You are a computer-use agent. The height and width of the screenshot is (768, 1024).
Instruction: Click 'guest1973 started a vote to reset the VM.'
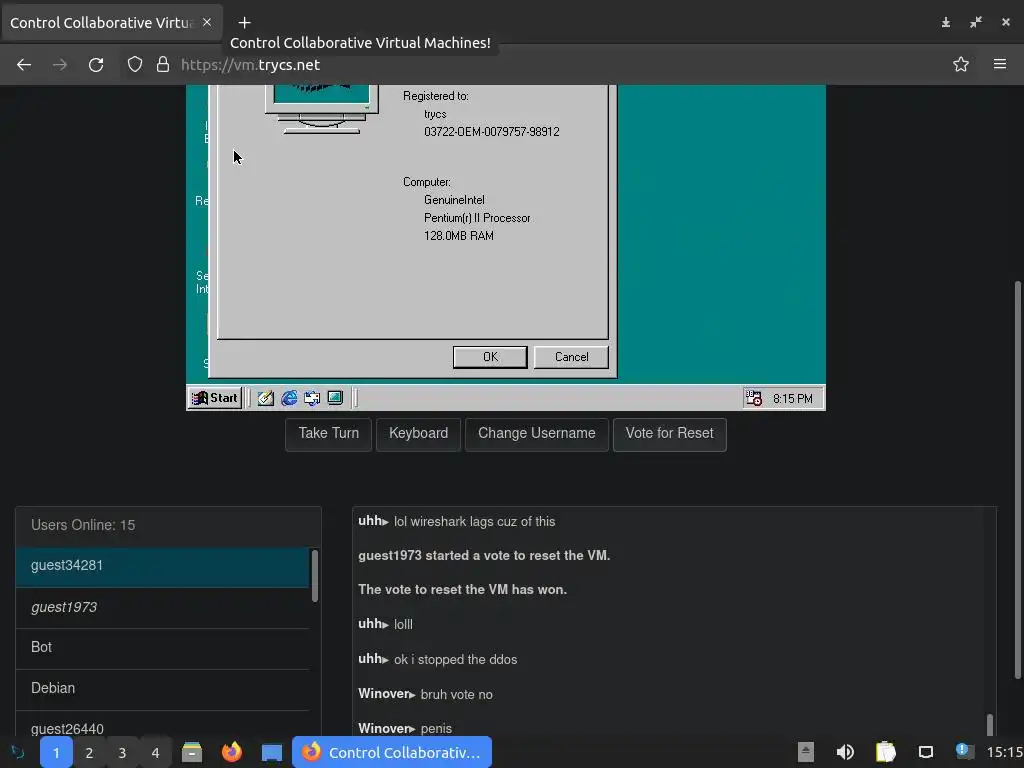tap(484, 556)
